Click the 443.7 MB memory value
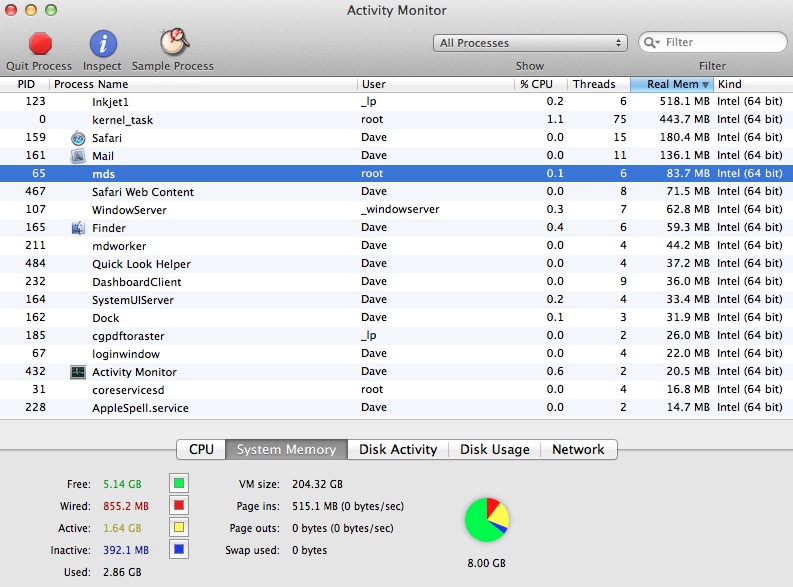 point(684,119)
